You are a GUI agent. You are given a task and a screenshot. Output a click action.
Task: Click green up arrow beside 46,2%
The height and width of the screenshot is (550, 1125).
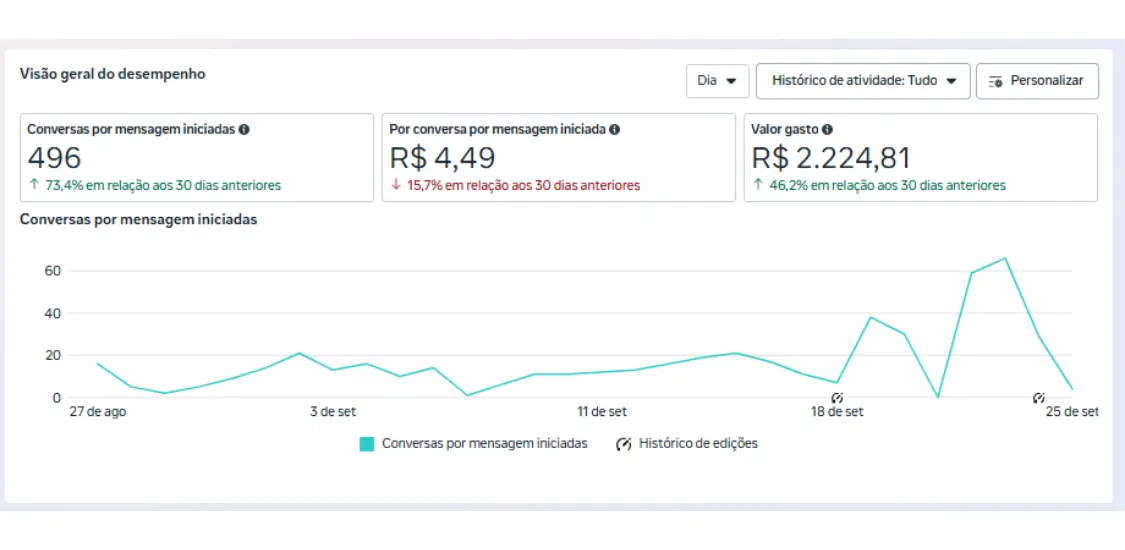(x=757, y=185)
